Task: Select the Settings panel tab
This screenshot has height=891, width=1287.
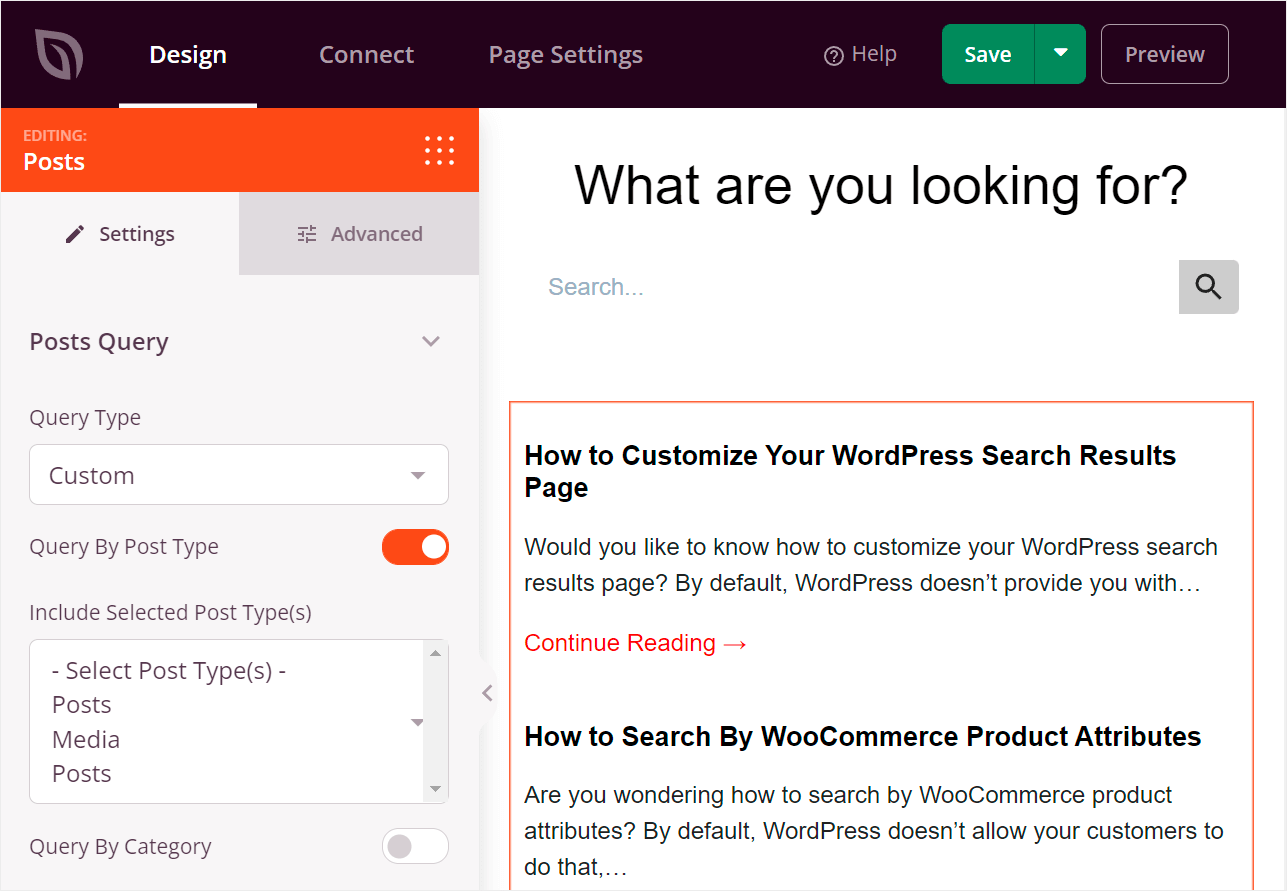Action: [x=120, y=234]
